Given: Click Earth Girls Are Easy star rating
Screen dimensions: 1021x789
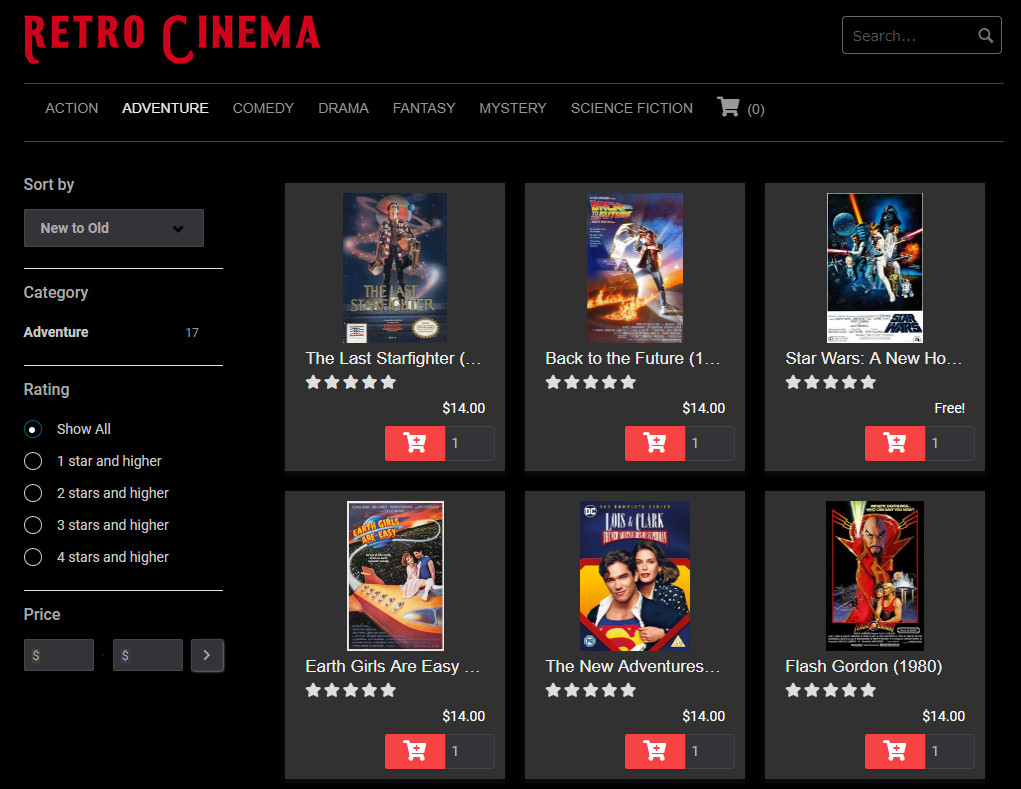Looking at the screenshot, I should pos(351,690).
